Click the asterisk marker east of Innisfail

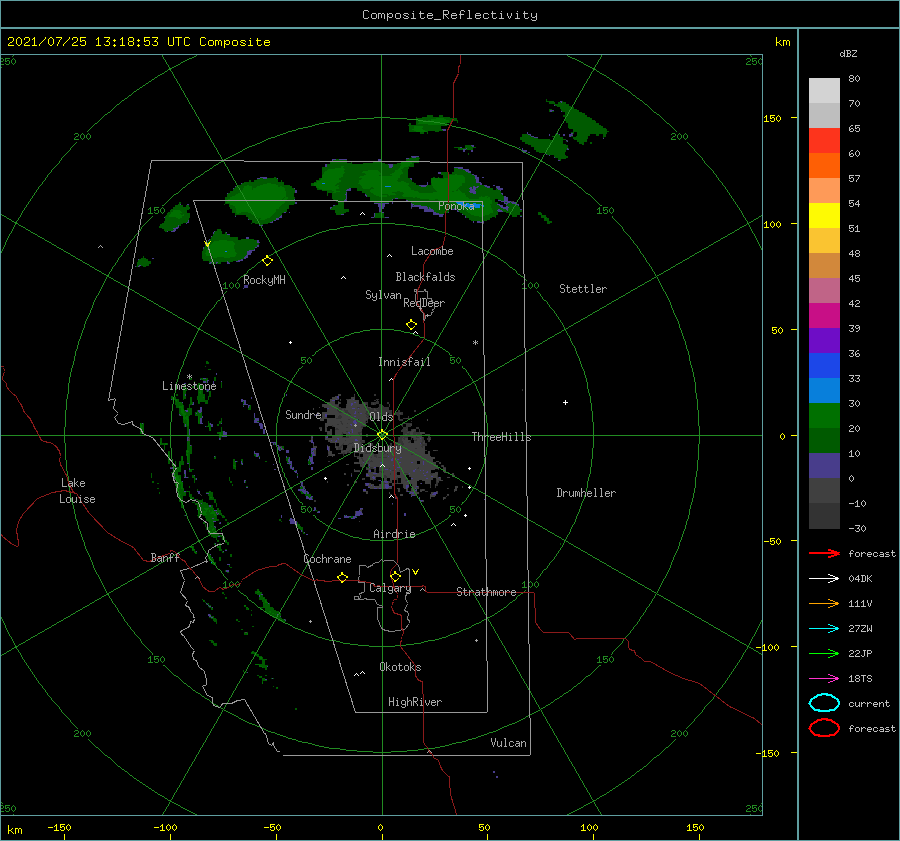tap(475, 343)
